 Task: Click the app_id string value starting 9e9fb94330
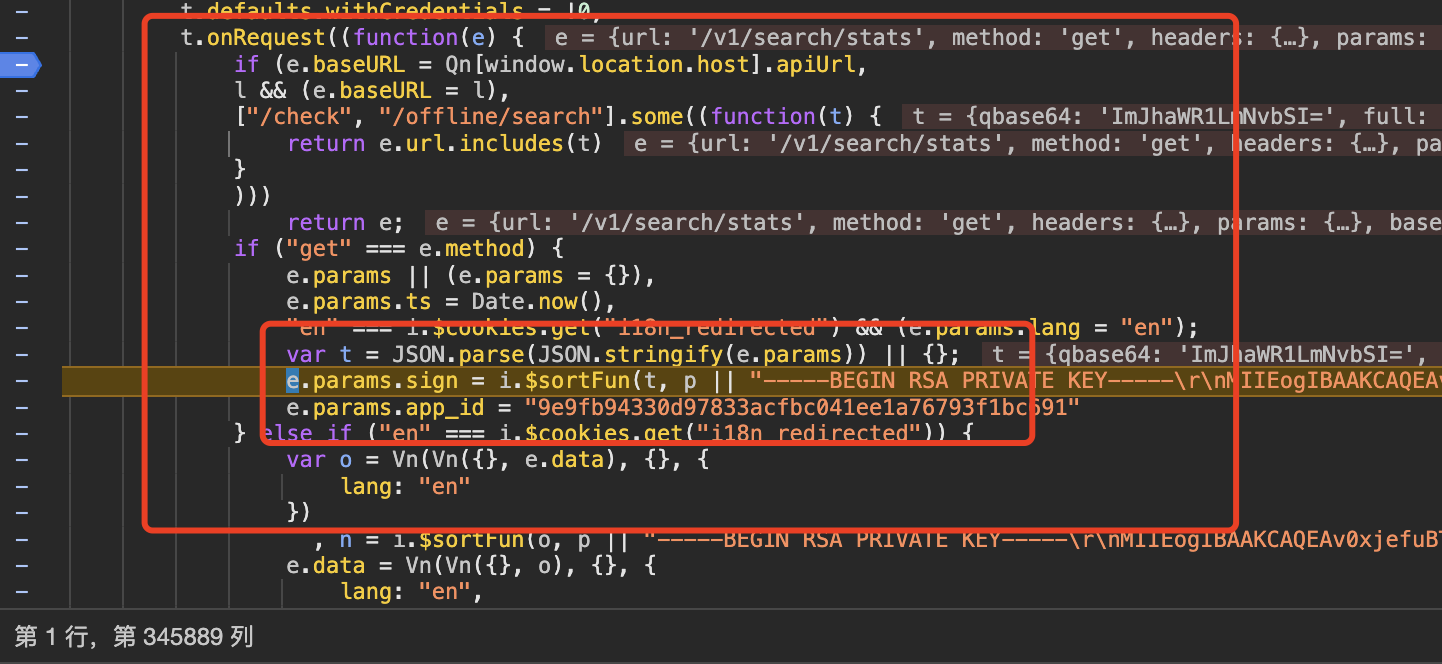[x=802, y=408]
